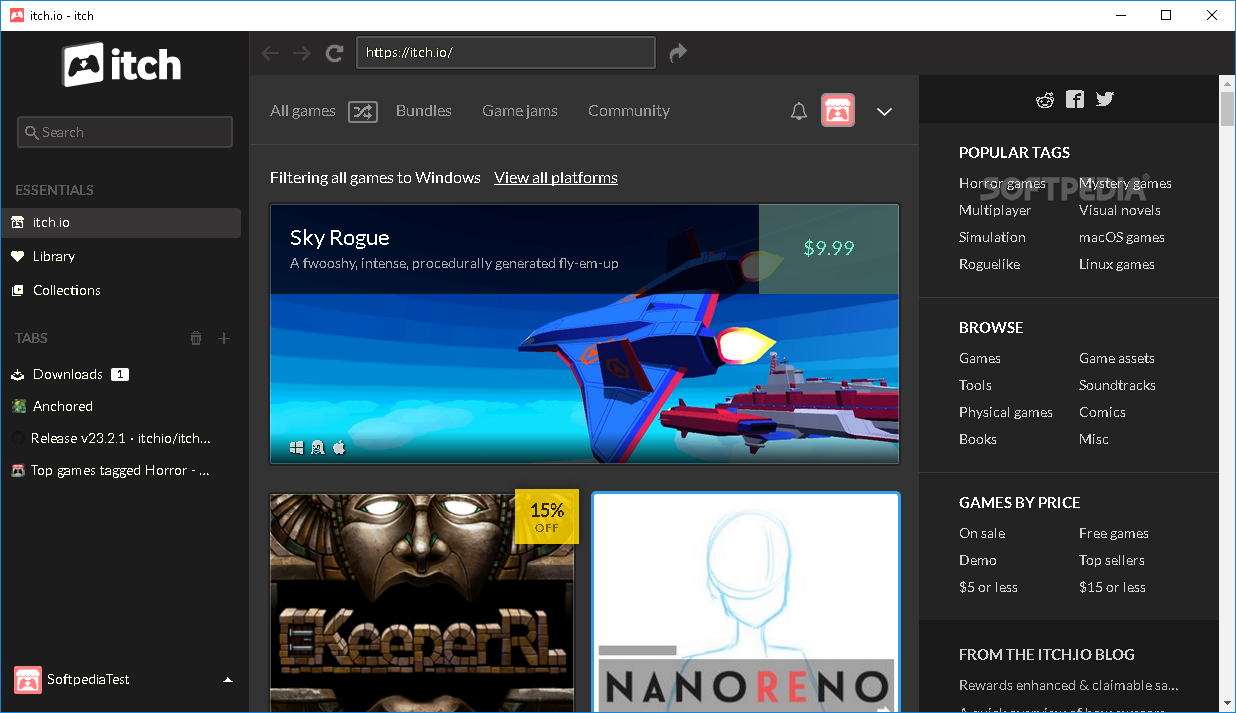The width and height of the screenshot is (1236, 713).
Task: Click the Library heart icon
Action: tap(18, 256)
